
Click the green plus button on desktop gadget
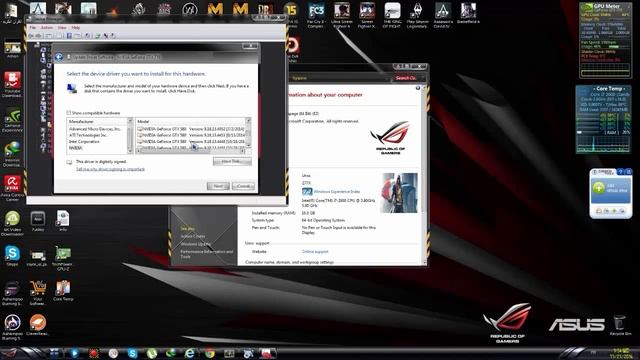click(x=599, y=188)
